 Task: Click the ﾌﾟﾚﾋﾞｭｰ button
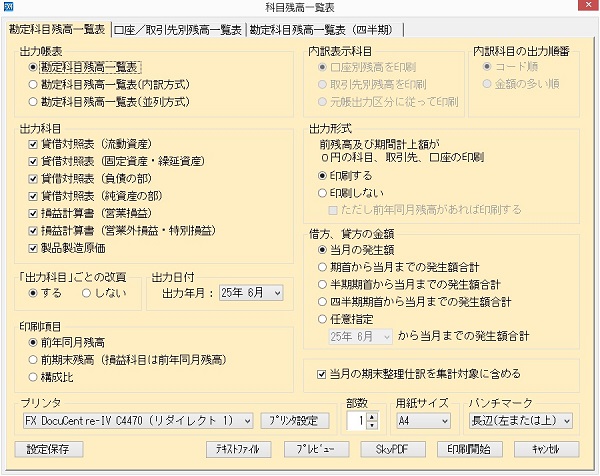pos(316,449)
